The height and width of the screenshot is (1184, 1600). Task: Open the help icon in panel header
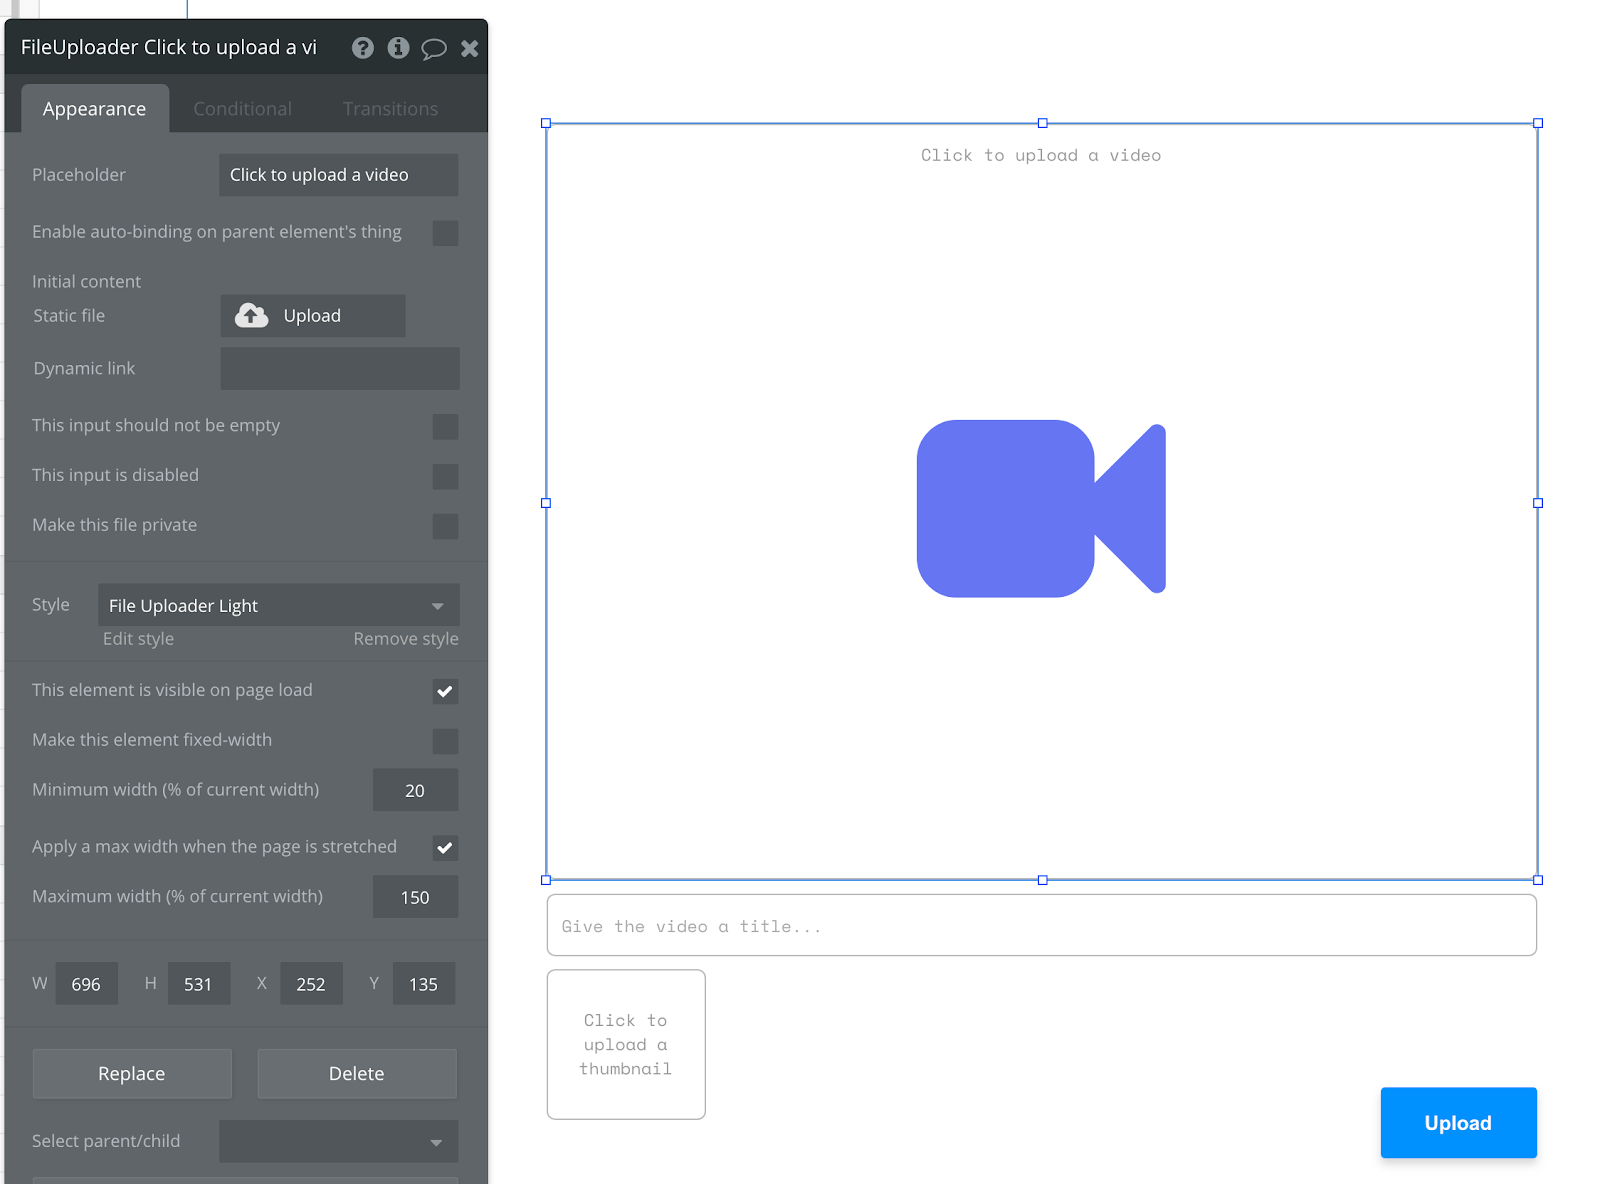pos(362,47)
